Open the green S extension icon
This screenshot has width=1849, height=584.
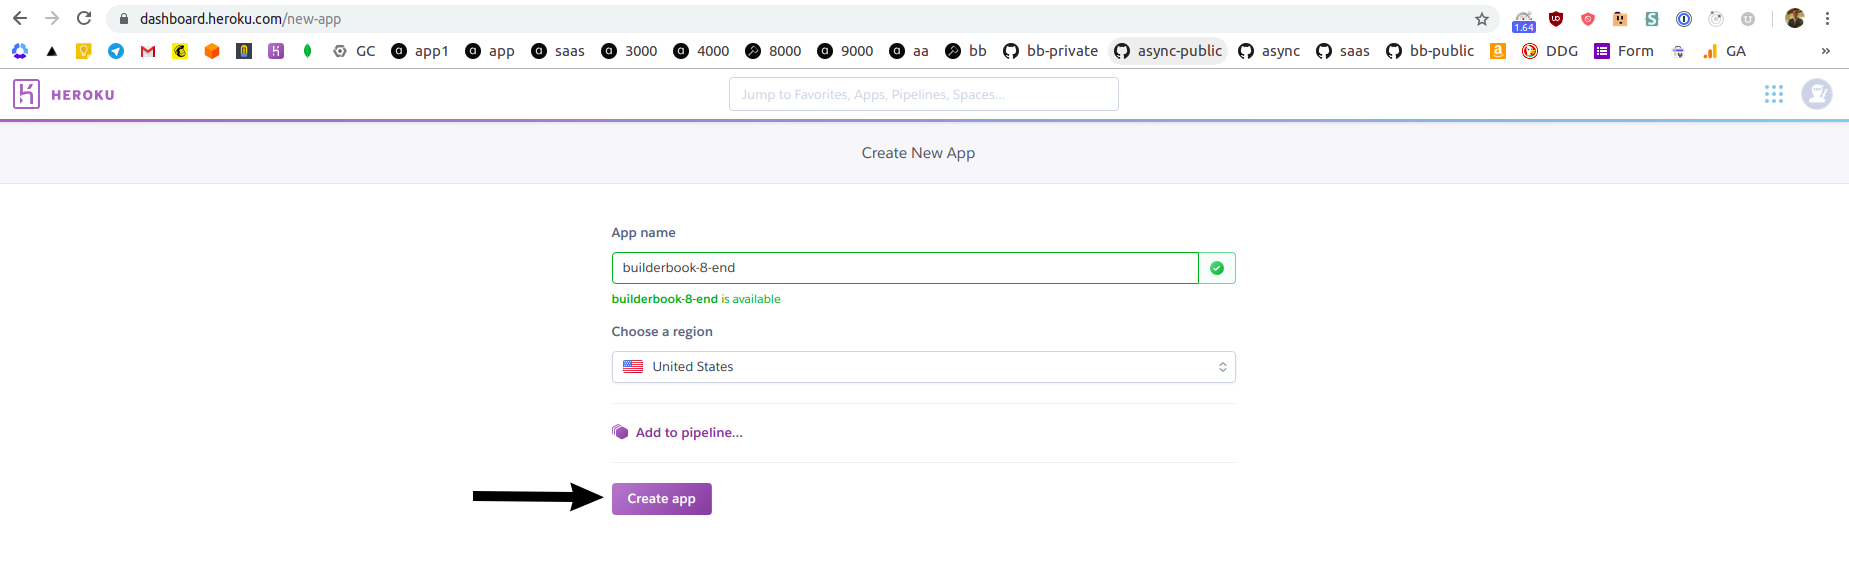1652,19
